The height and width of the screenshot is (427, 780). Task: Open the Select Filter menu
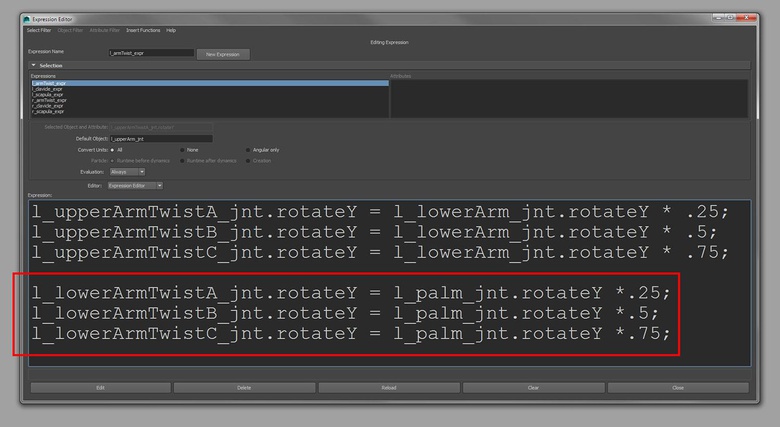pyautogui.click(x=37, y=30)
